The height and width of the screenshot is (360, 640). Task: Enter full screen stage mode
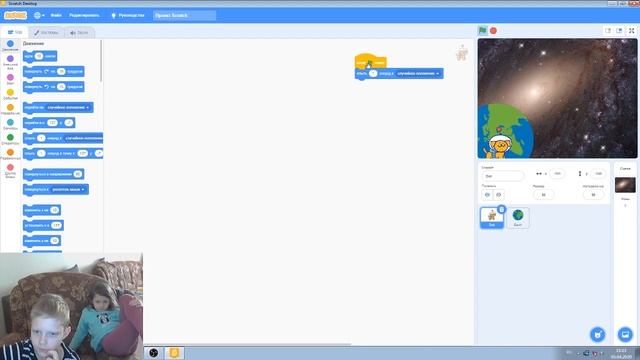tap(631, 31)
